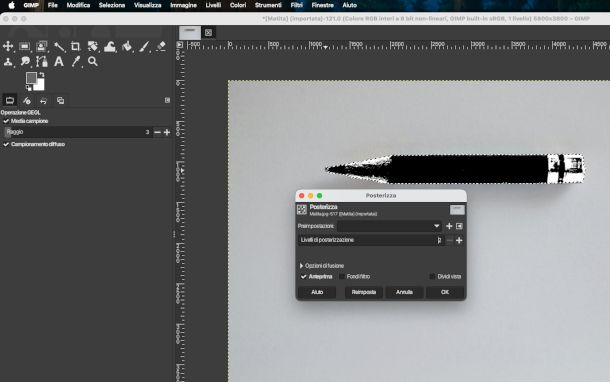Click Reimposta button to reset
Viewport: 610px width, 382px height.
[364, 292]
